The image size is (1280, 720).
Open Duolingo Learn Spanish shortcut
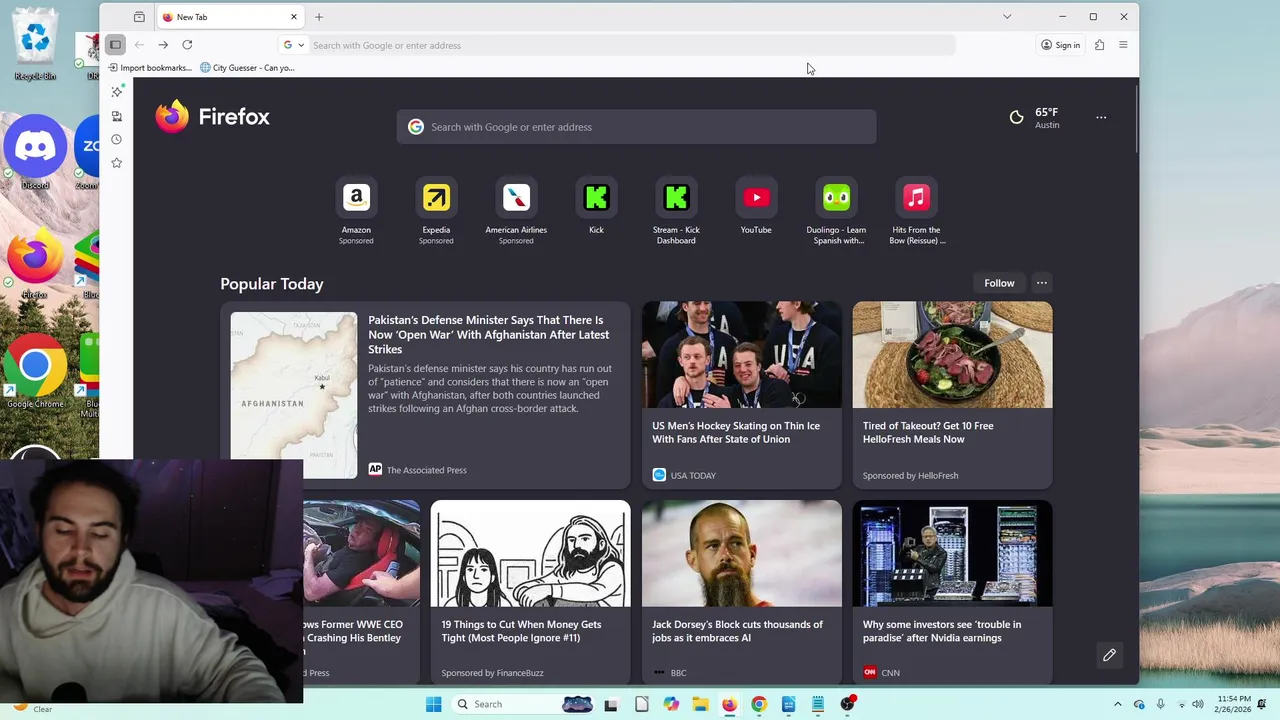836,211
